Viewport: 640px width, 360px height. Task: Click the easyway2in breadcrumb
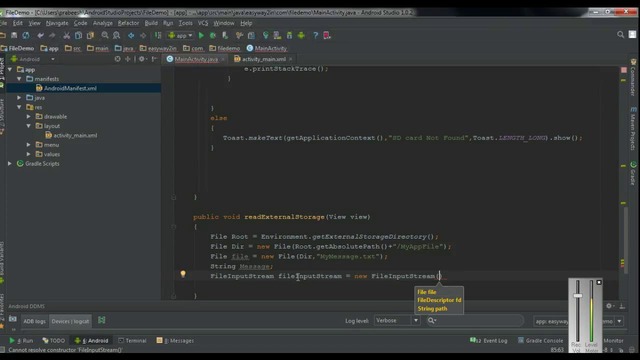(158, 48)
